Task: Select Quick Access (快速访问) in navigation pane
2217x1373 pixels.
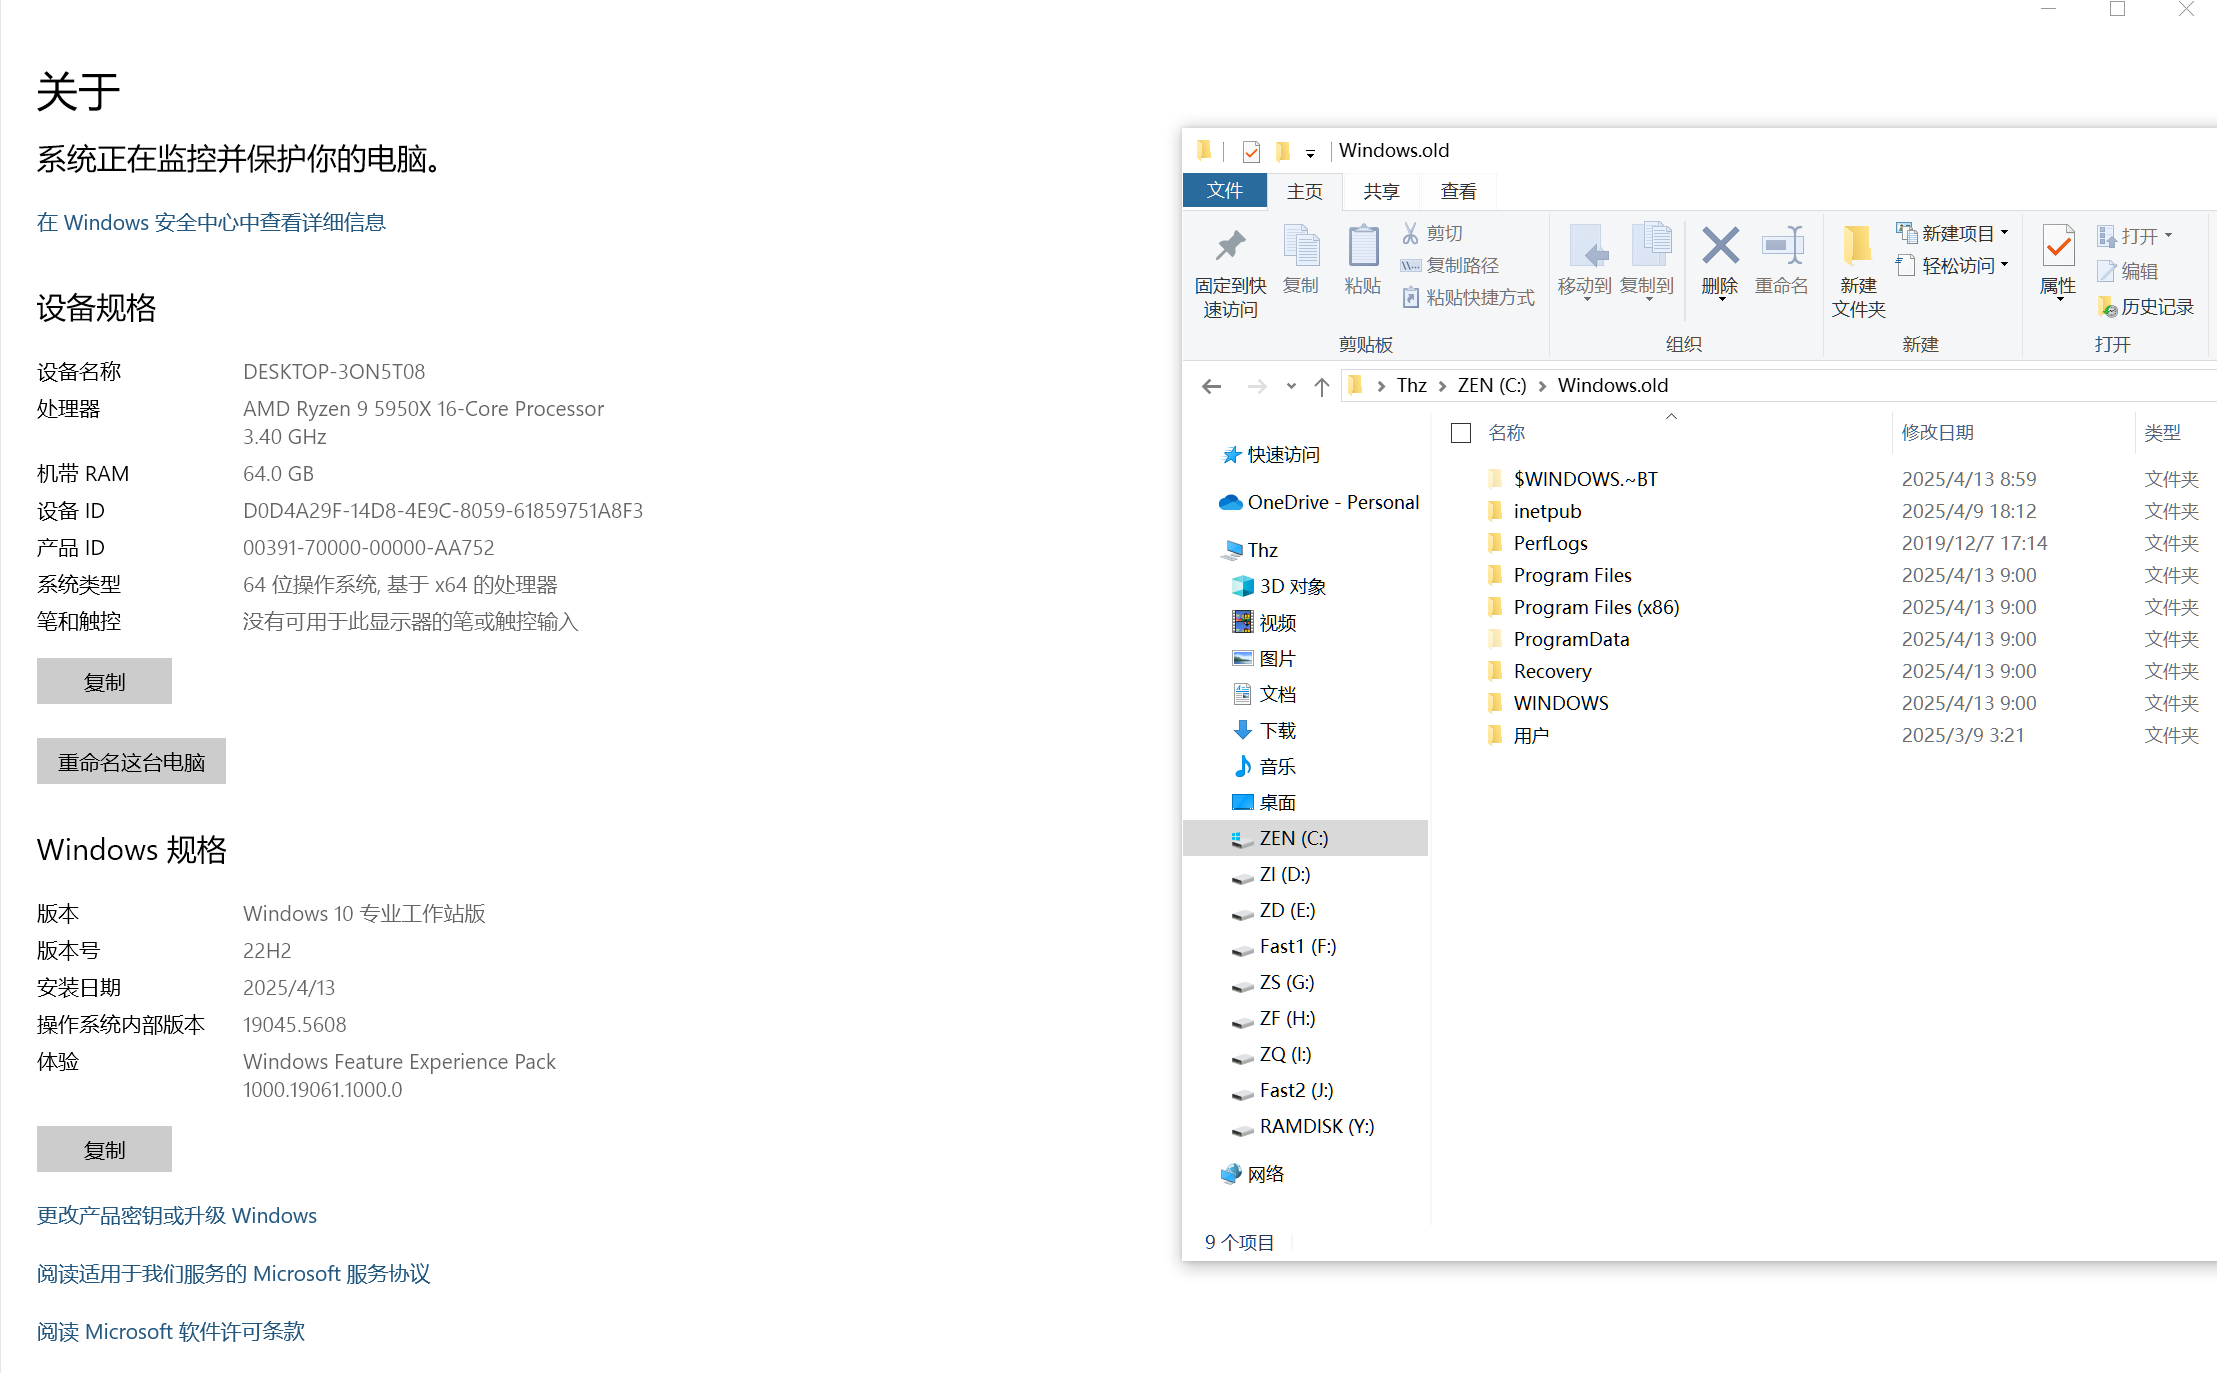Action: 1271,455
